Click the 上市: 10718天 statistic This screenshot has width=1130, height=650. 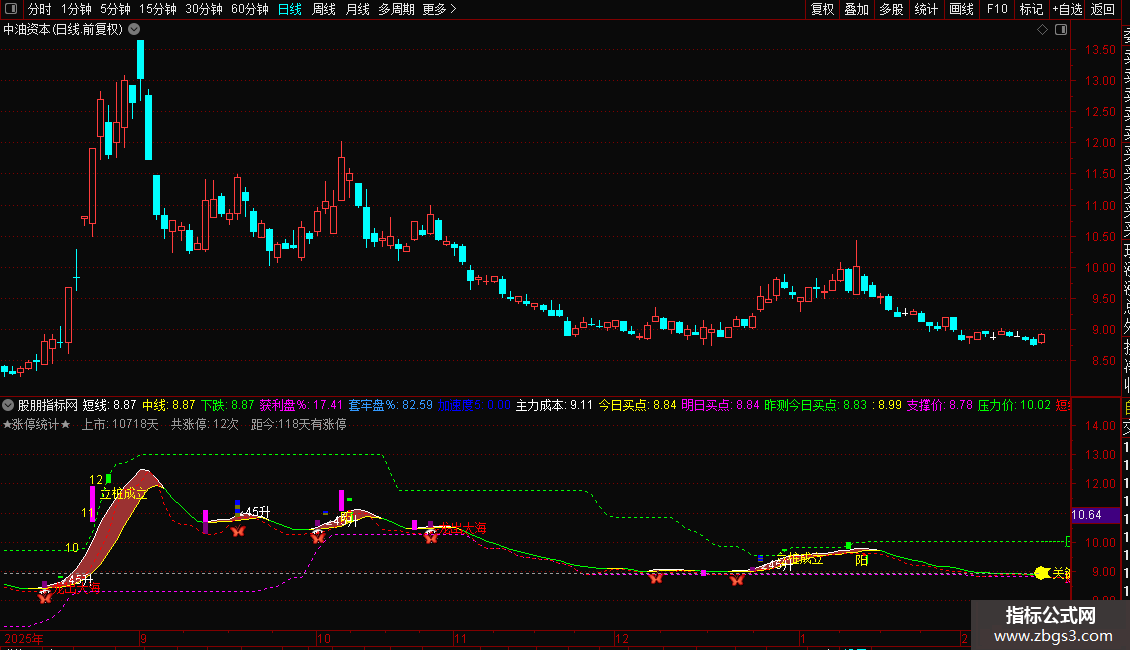[120, 424]
